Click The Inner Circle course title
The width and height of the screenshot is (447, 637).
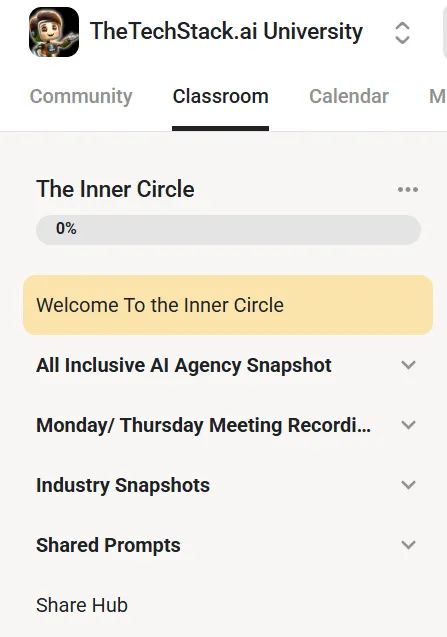click(x=115, y=189)
